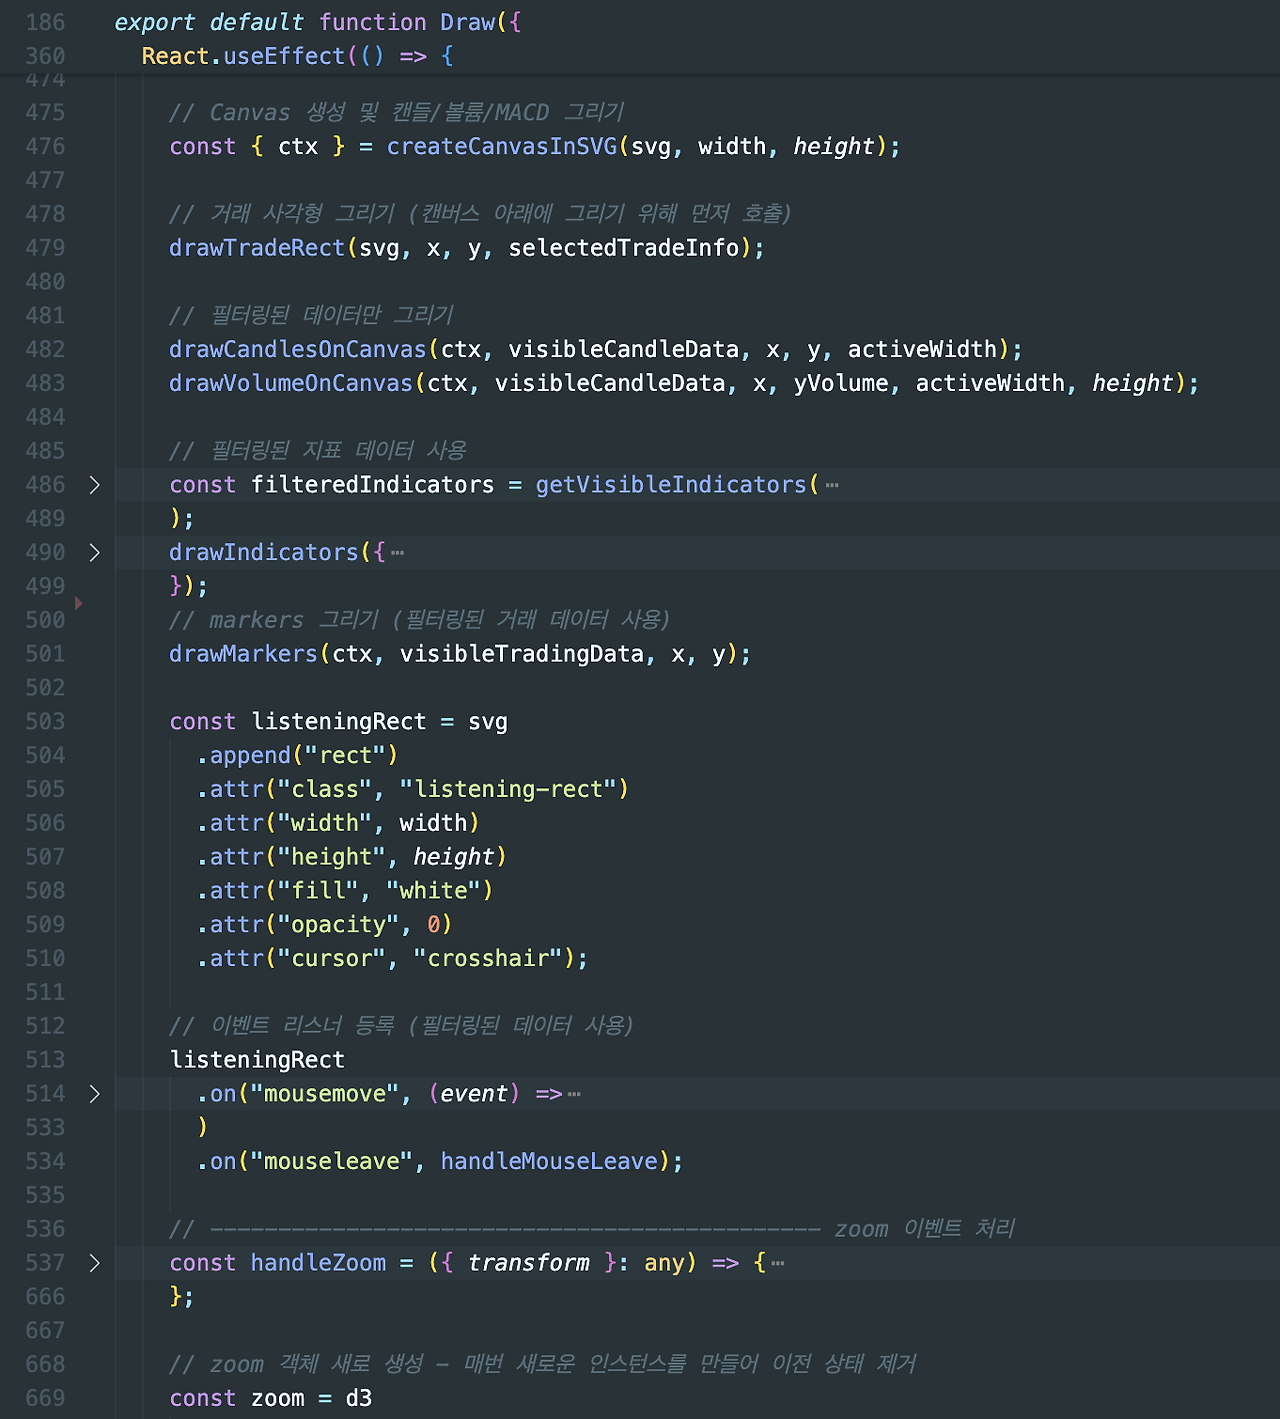The height and width of the screenshot is (1419, 1280).
Task: Click the transform parameter in handleZoom
Action: pos(529,1263)
